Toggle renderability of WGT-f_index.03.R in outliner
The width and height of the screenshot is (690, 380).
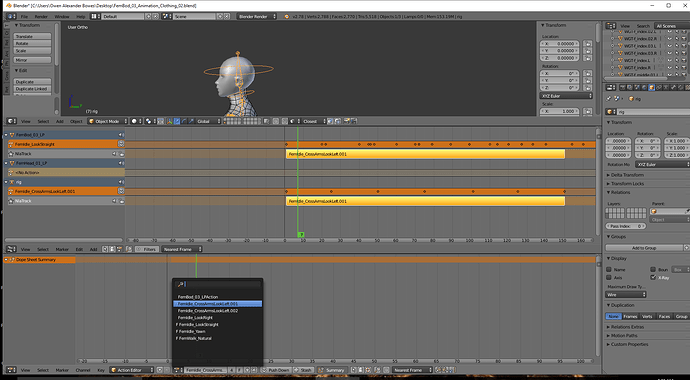pyautogui.click(x=684, y=53)
